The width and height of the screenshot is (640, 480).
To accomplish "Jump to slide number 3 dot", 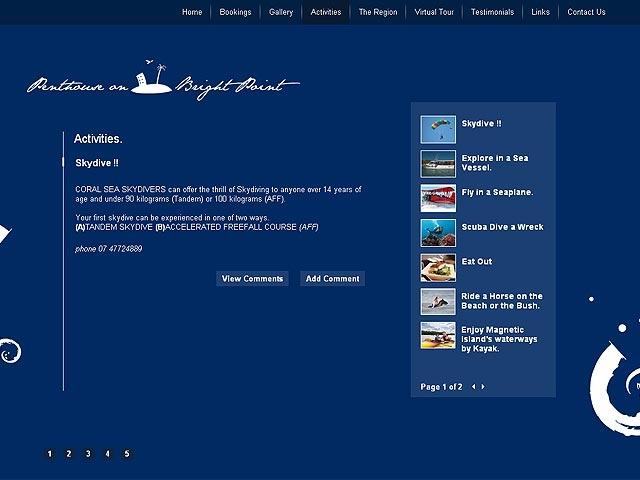I will [x=88, y=454].
